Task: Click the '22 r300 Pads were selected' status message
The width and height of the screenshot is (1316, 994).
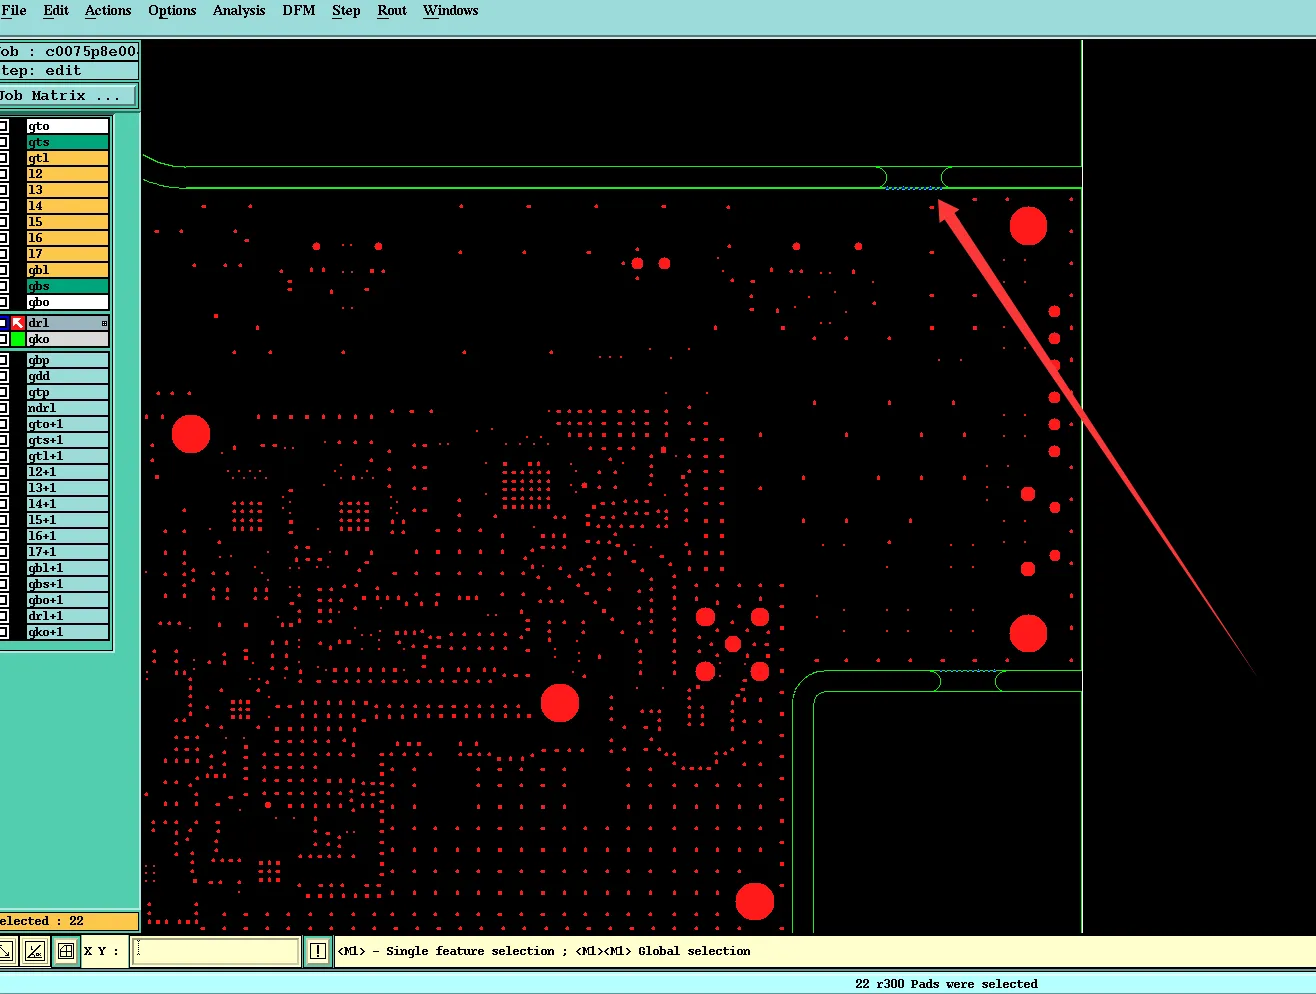Action: pyautogui.click(x=946, y=984)
